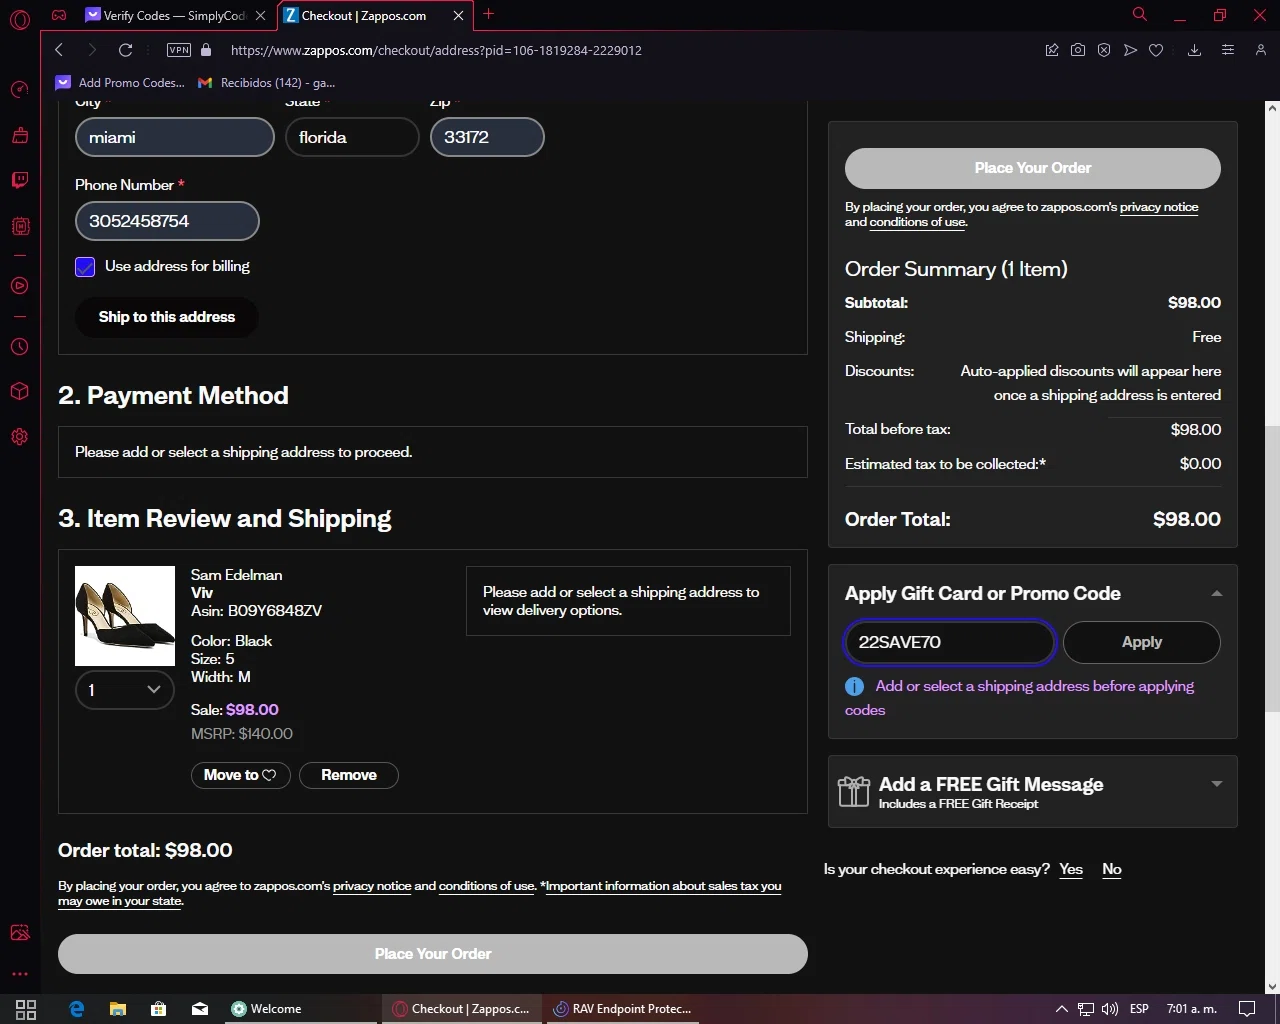Collapse Apply Gift Card or Promo Code section

1217,593
